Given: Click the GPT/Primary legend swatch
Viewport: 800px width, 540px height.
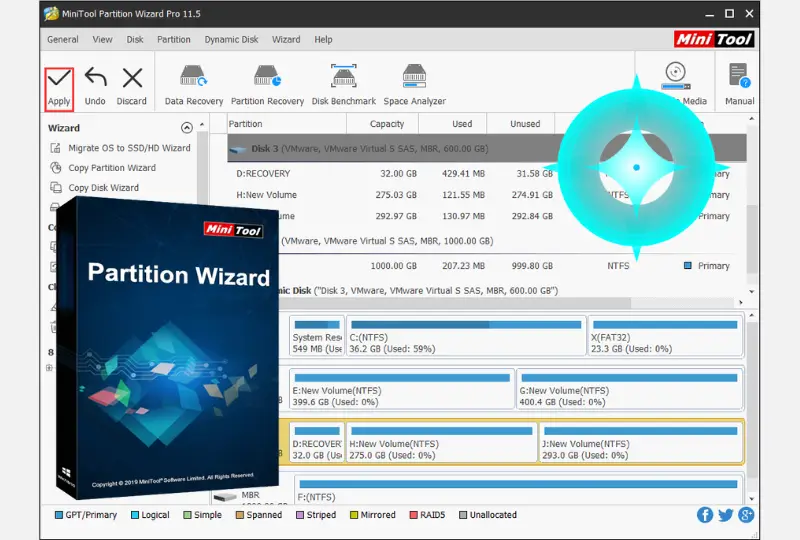Looking at the screenshot, I should tap(59, 515).
